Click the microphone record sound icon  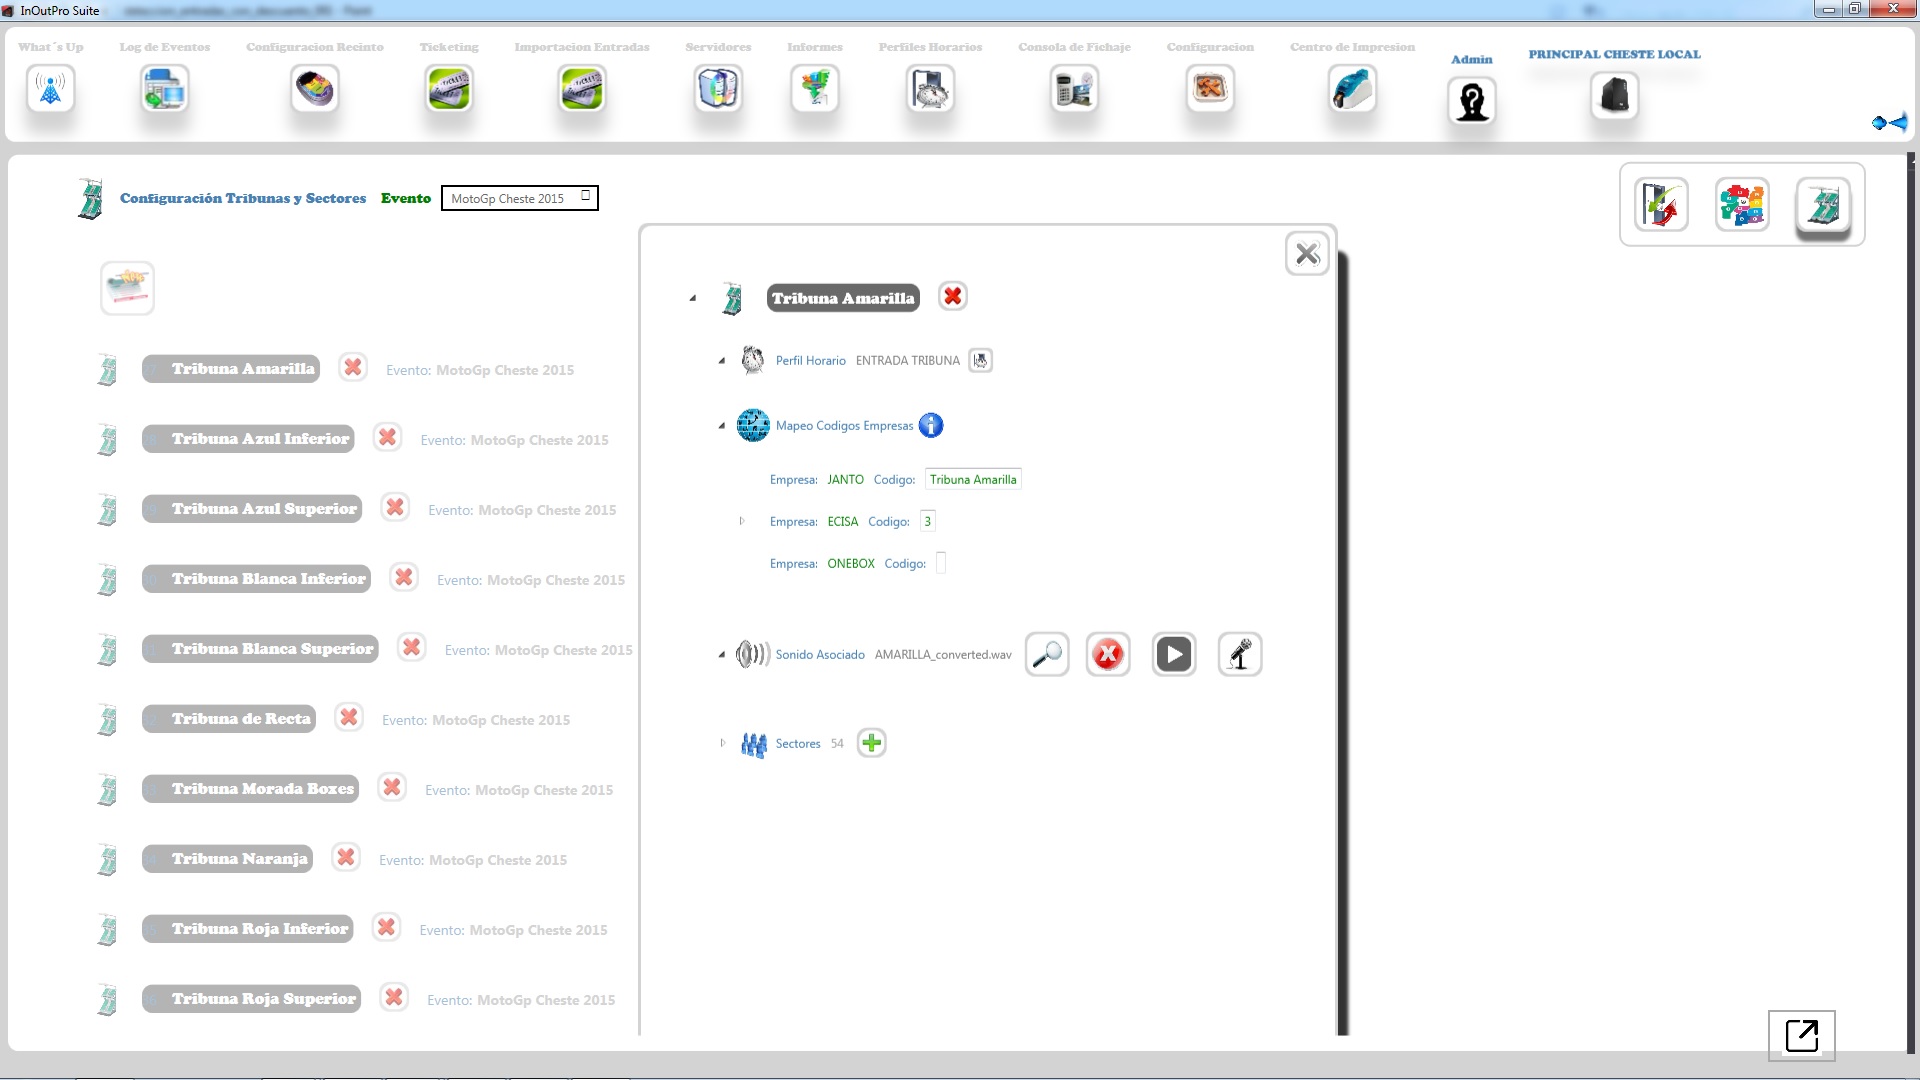(1239, 655)
